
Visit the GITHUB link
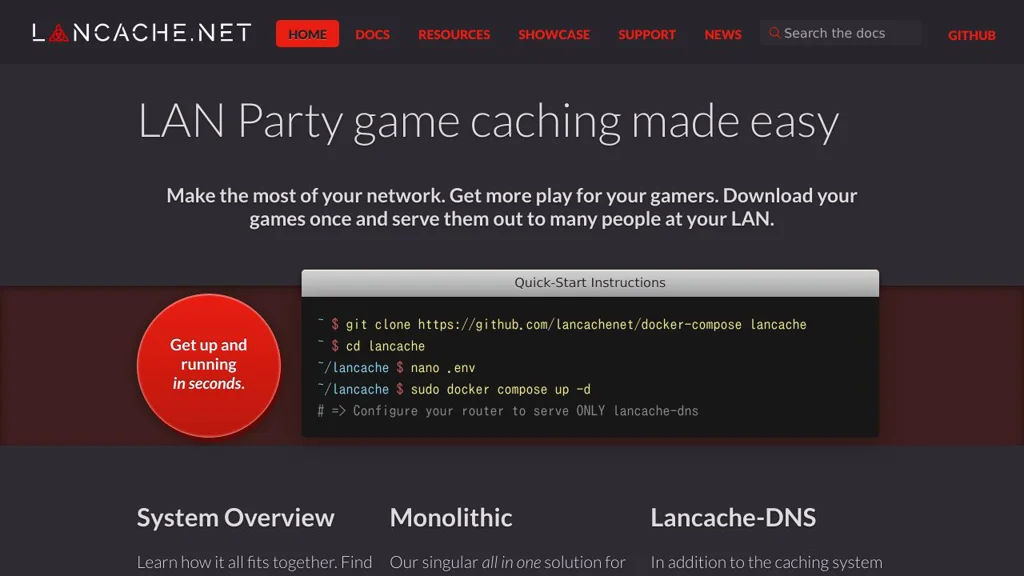click(972, 35)
